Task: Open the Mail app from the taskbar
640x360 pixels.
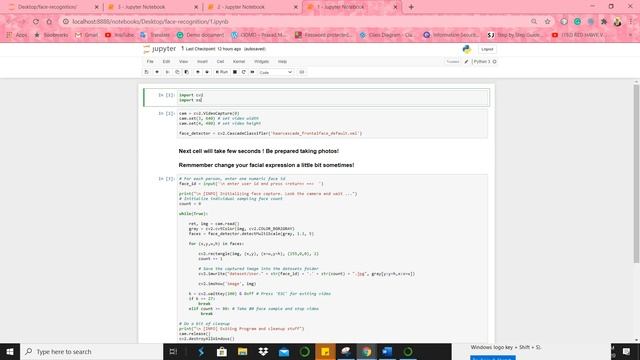Action: (x=284, y=351)
